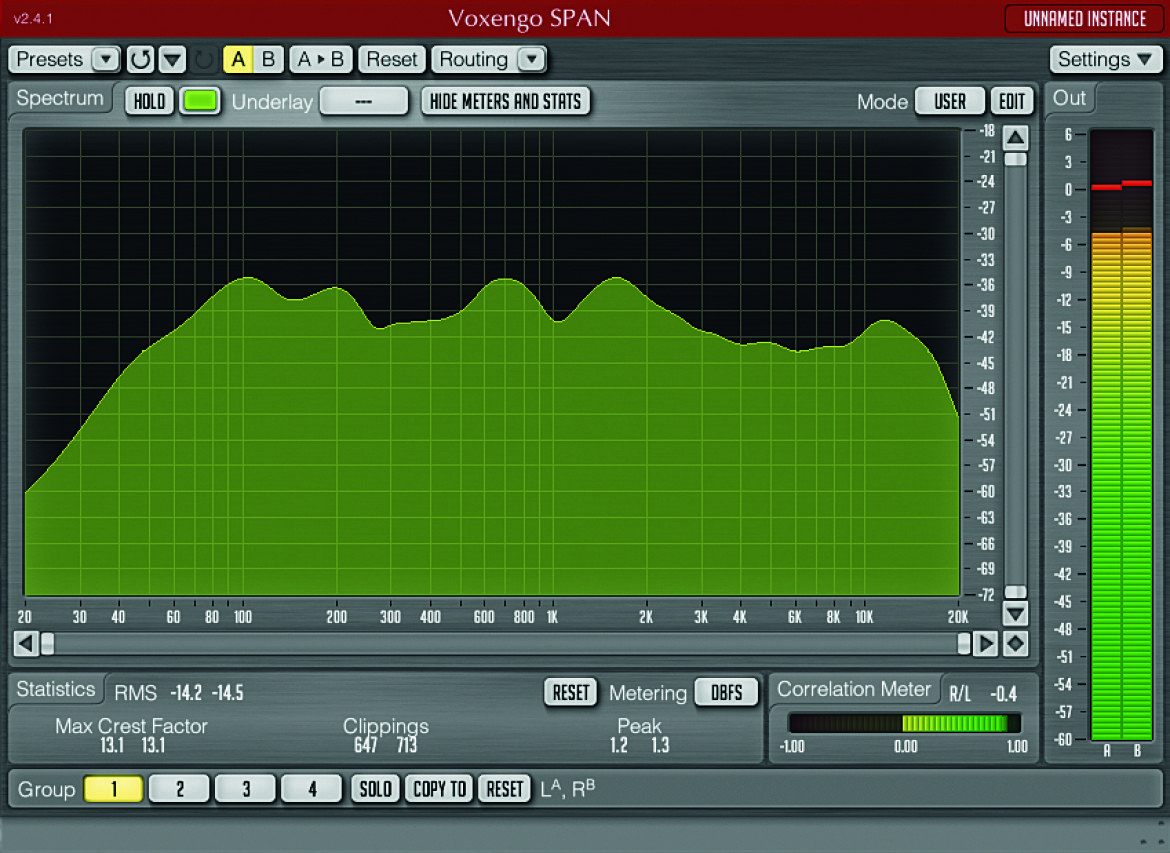Select group 1
The height and width of the screenshot is (853, 1170).
point(113,789)
